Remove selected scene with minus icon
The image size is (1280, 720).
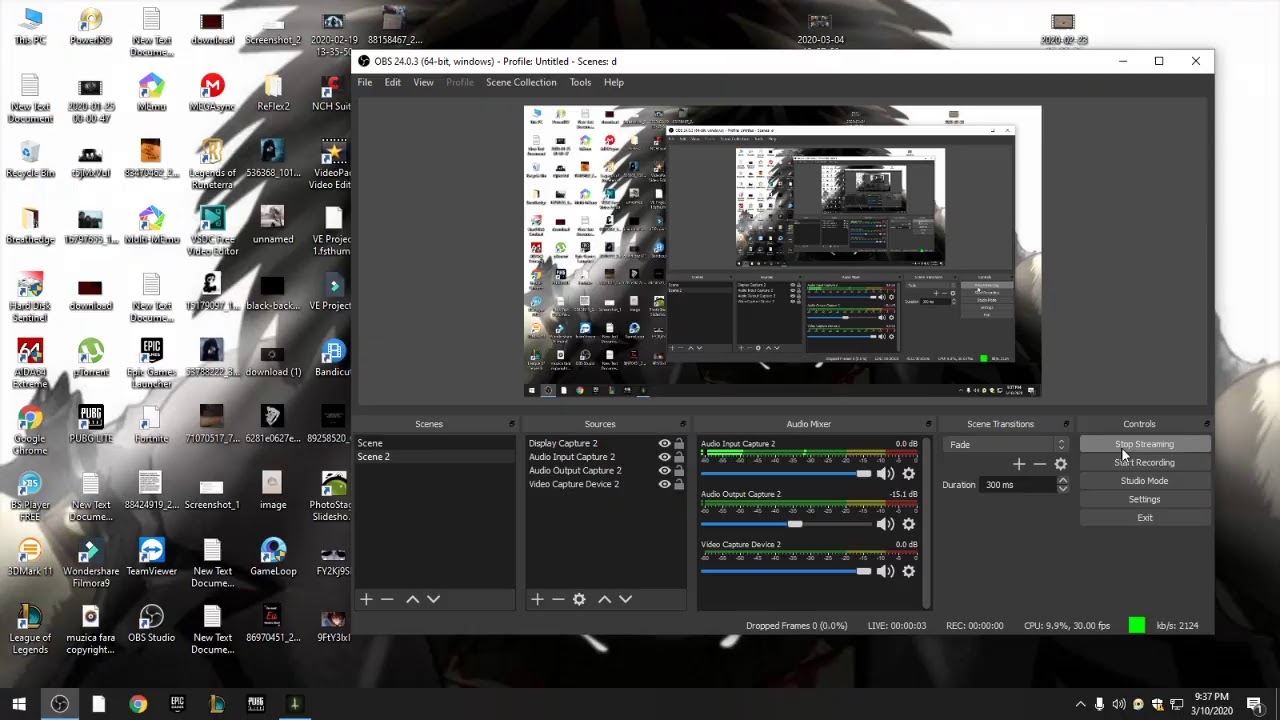tap(387, 599)
